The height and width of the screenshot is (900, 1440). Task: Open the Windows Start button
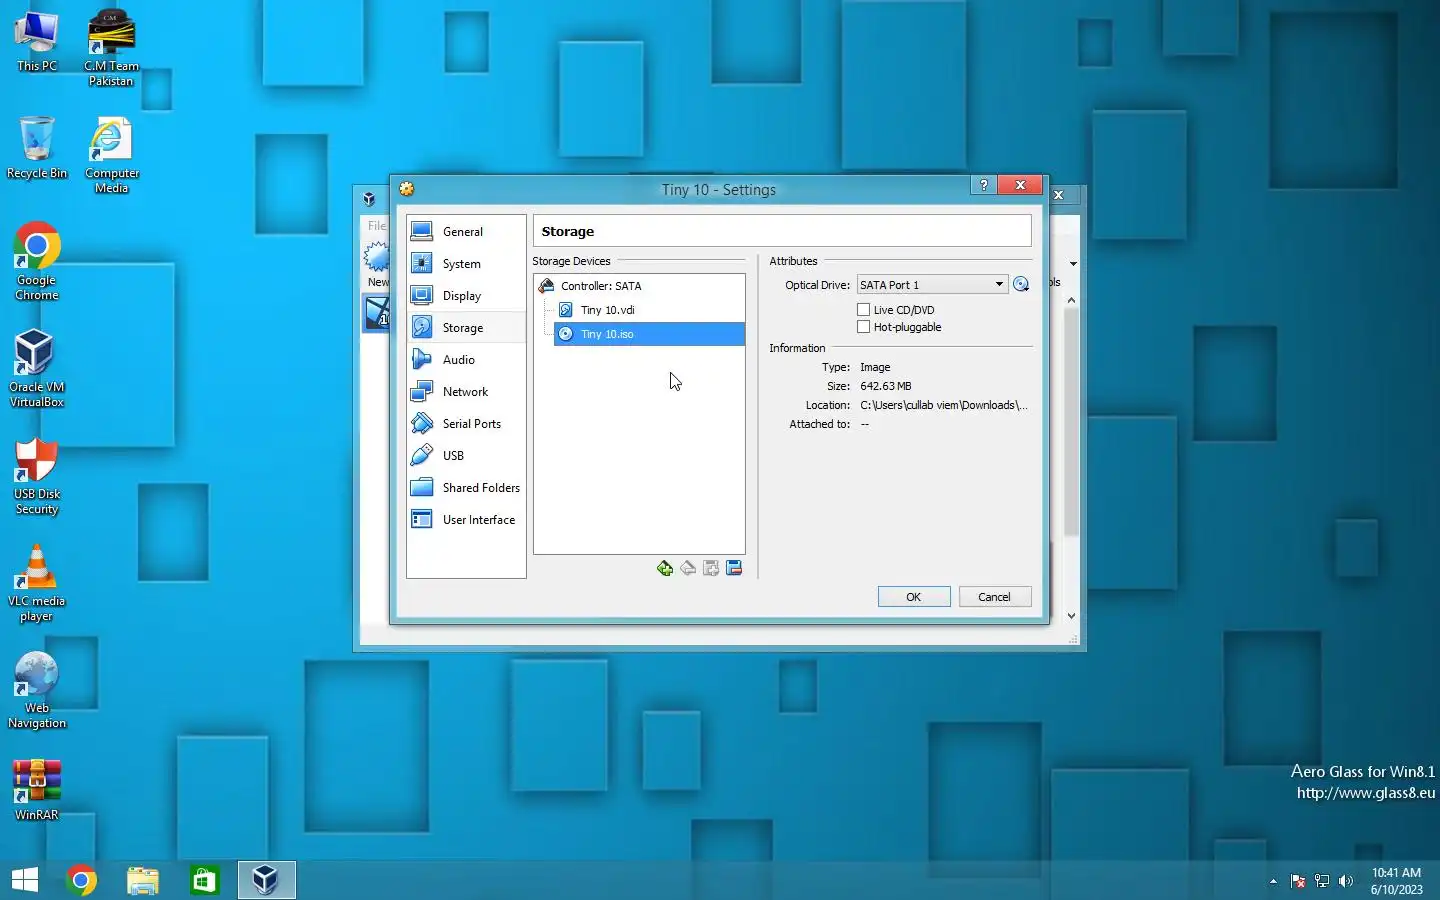tap(25, 880)
